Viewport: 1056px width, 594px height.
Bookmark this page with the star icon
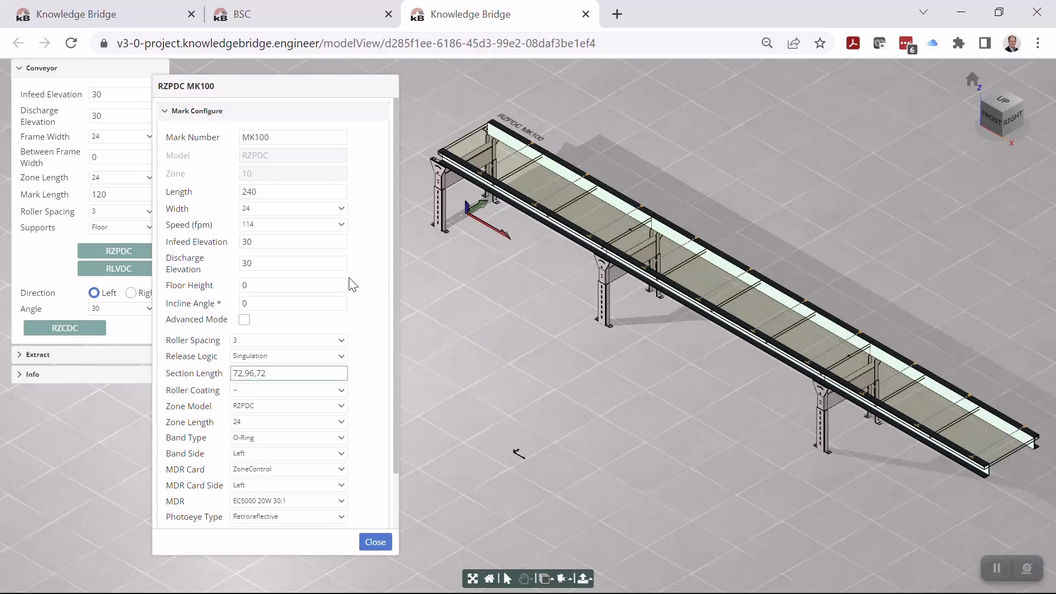click(x=820, y=43)
